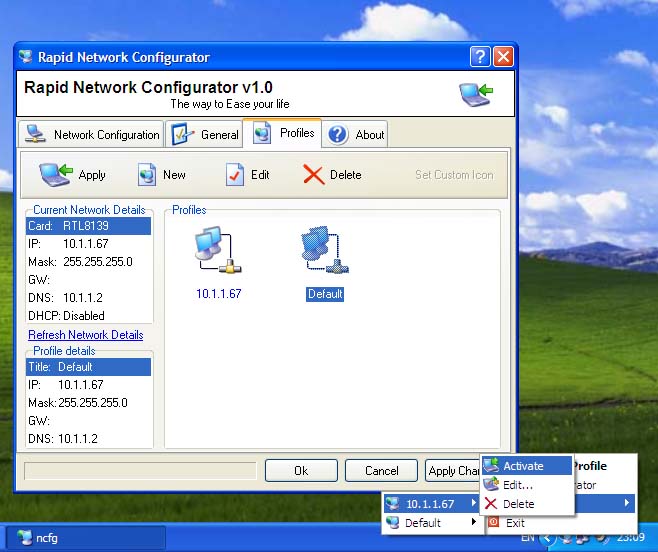The height and width of the screenshot is (552, 658).
Task: Click the Delete toolbar label
Action: [345, 175]
